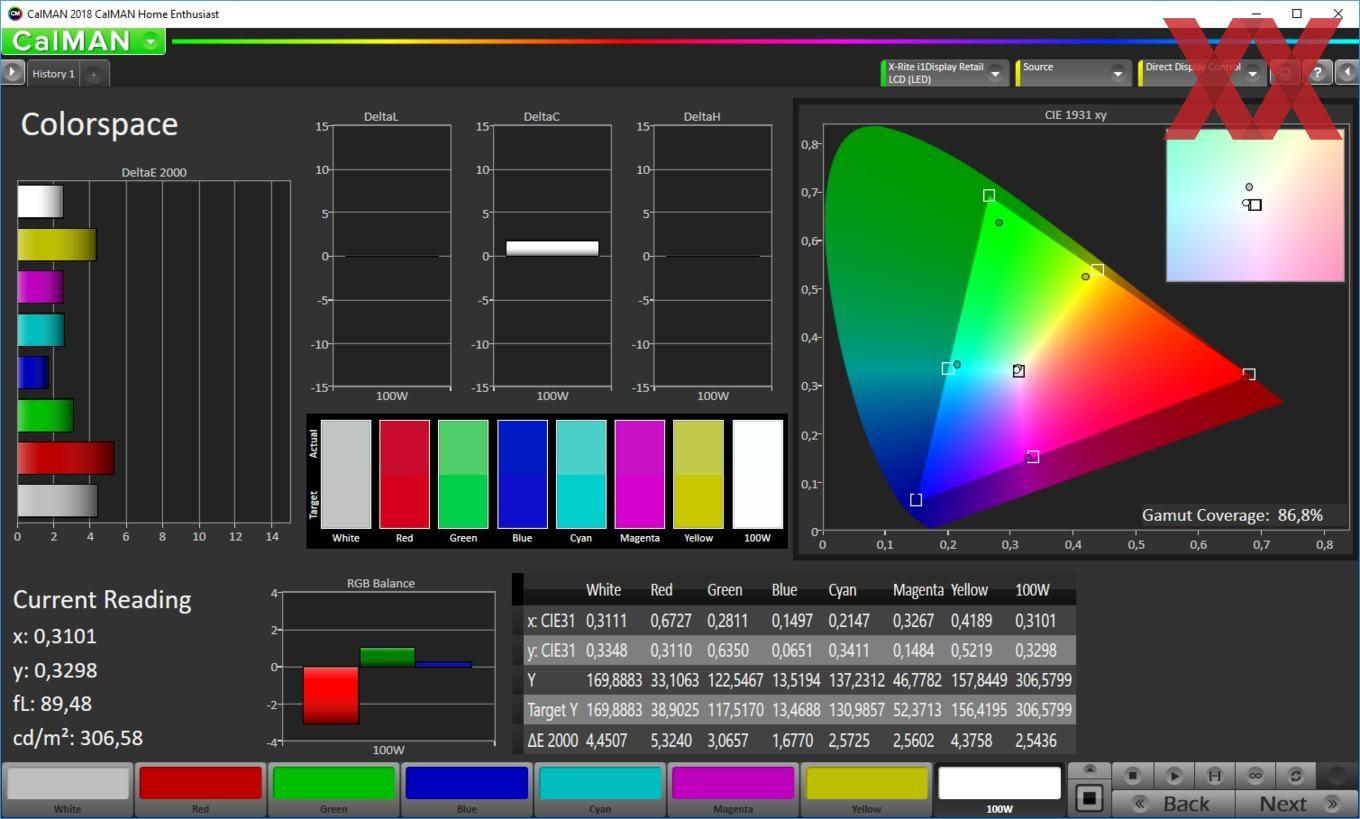Select the White pattern swatch
The width and height of the screenshot is (1360, 819).
click(x=68, y=790)
